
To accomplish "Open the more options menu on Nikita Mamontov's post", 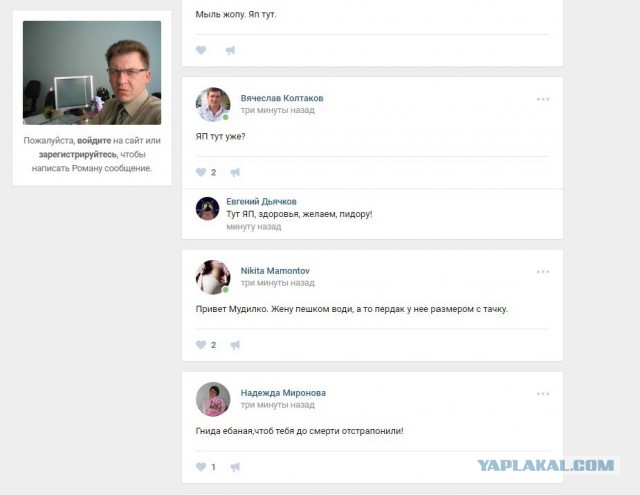I will point(543,272).
